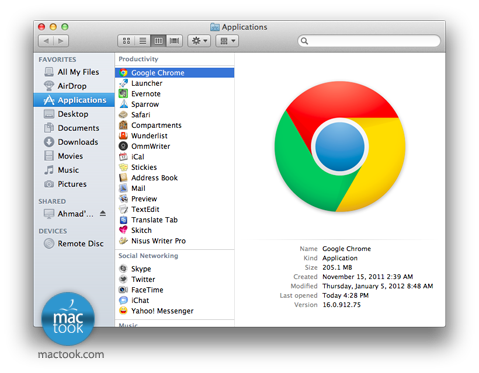Select Yahoo! Messenger smiley icon
This screenshot has height=373, width=479.
coord(123,311)
